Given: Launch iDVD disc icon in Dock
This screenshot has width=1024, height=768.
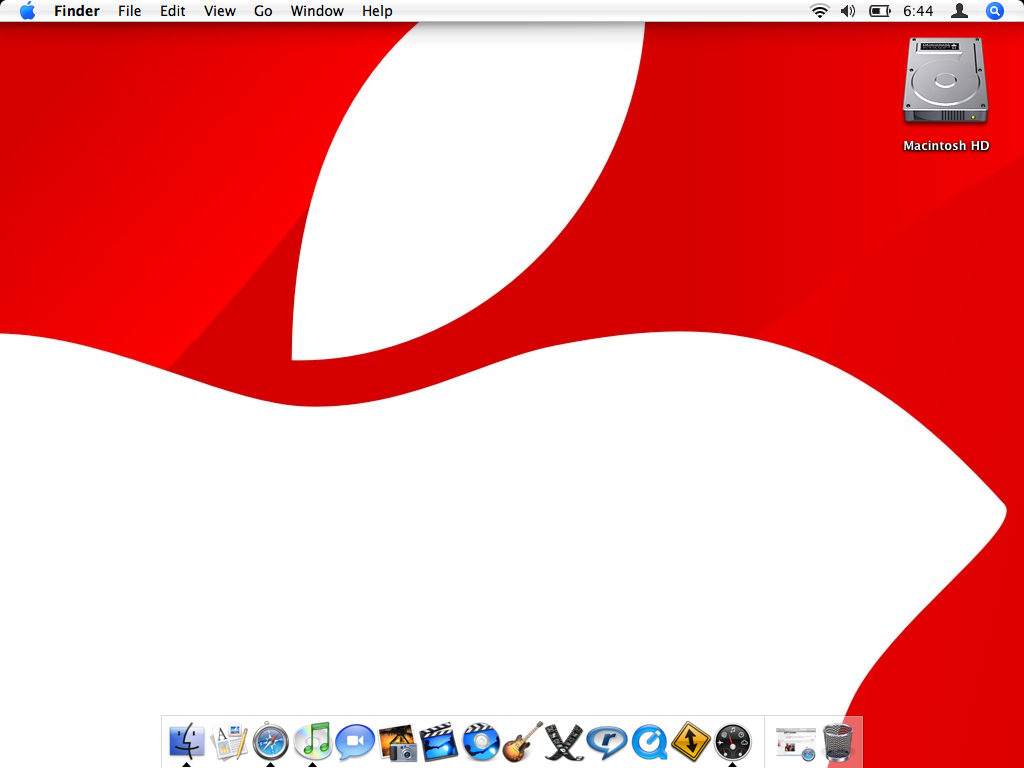Looking at the screenshot, I should 481,742.
